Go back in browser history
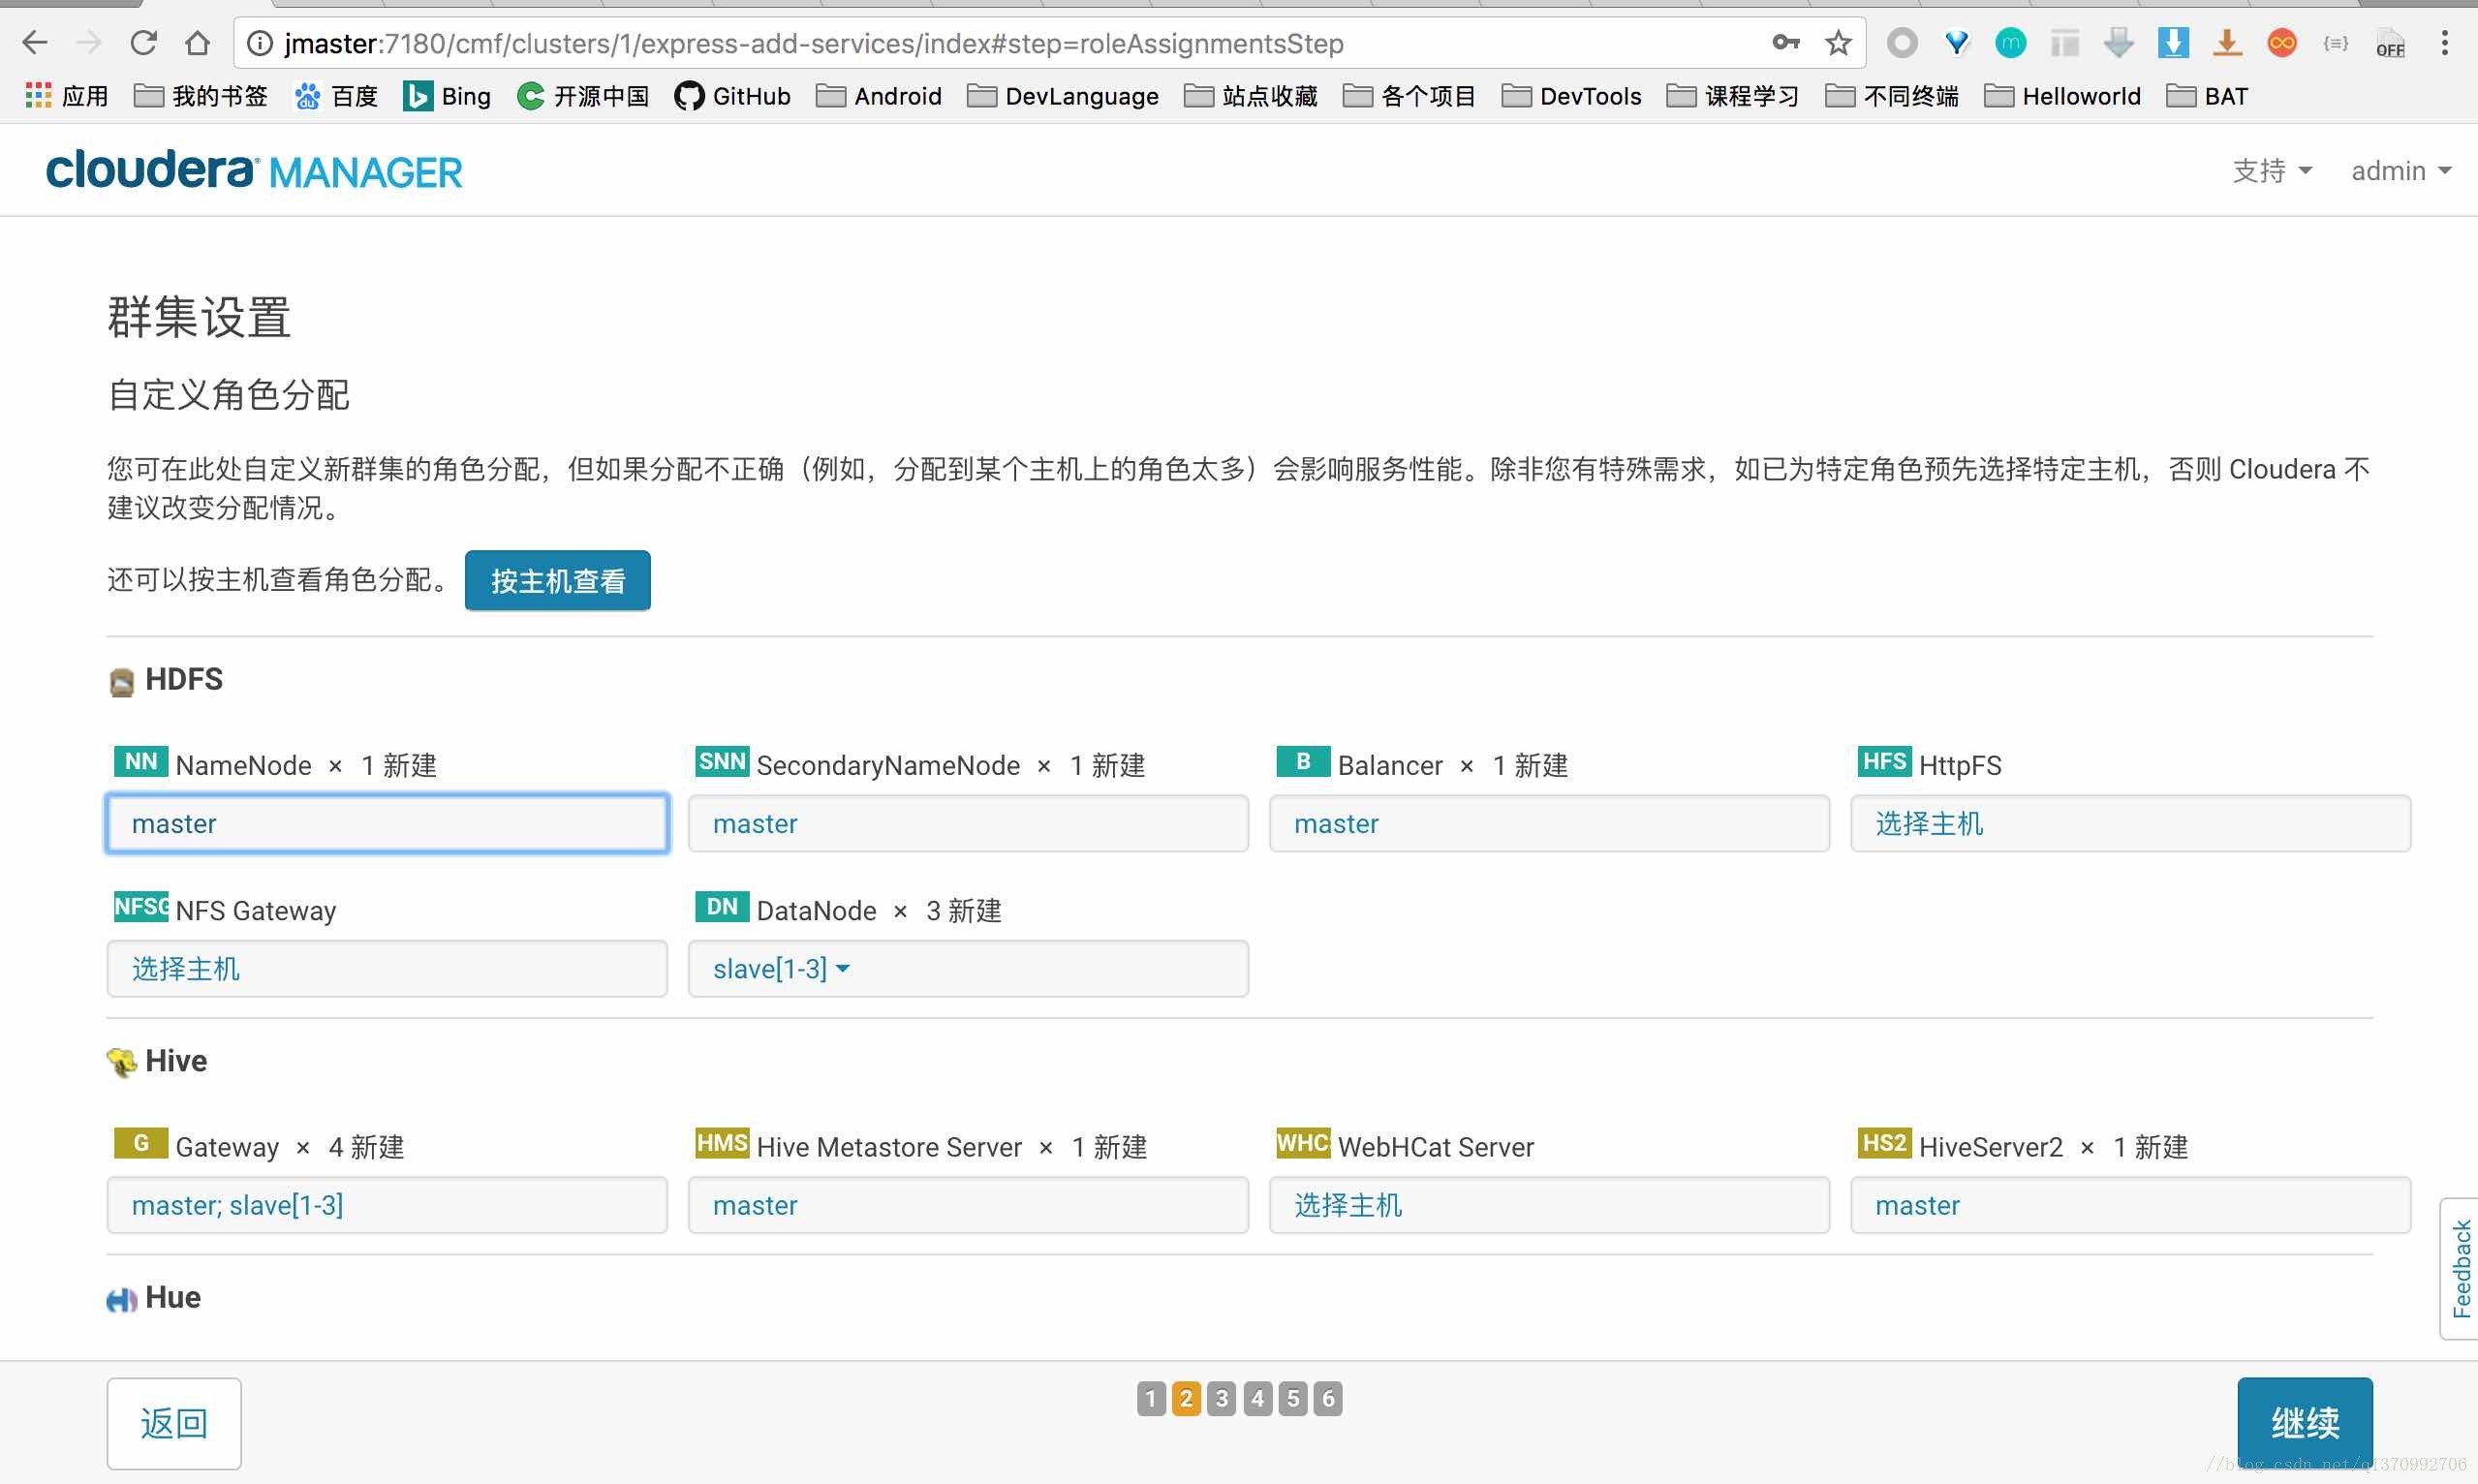Image resolution: width=2478 pixels, height=1484 pixels. pos(35,43)
